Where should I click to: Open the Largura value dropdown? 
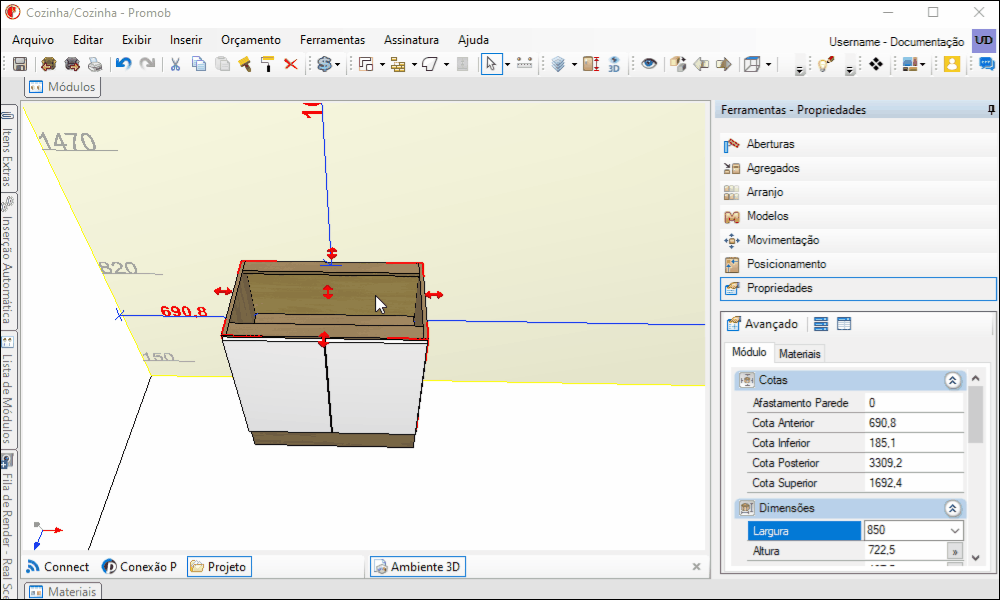[955, 530]
